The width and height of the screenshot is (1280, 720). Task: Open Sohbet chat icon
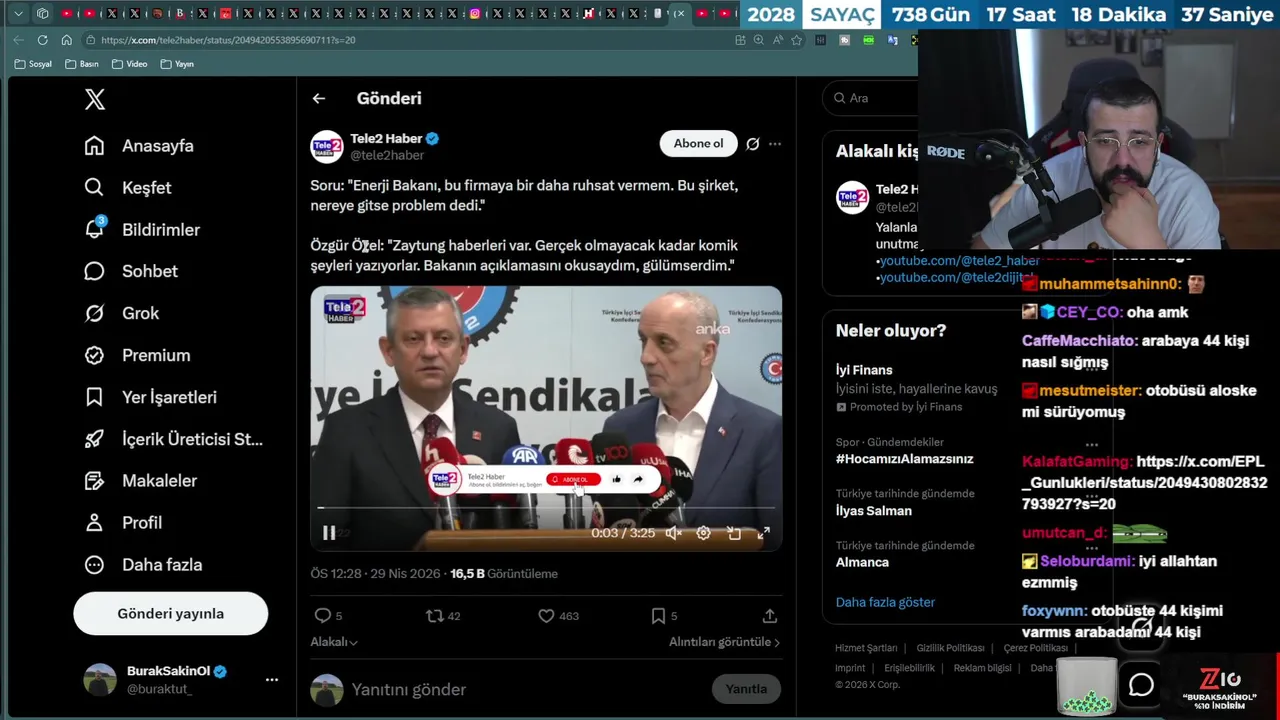click(x=94, y=271)
